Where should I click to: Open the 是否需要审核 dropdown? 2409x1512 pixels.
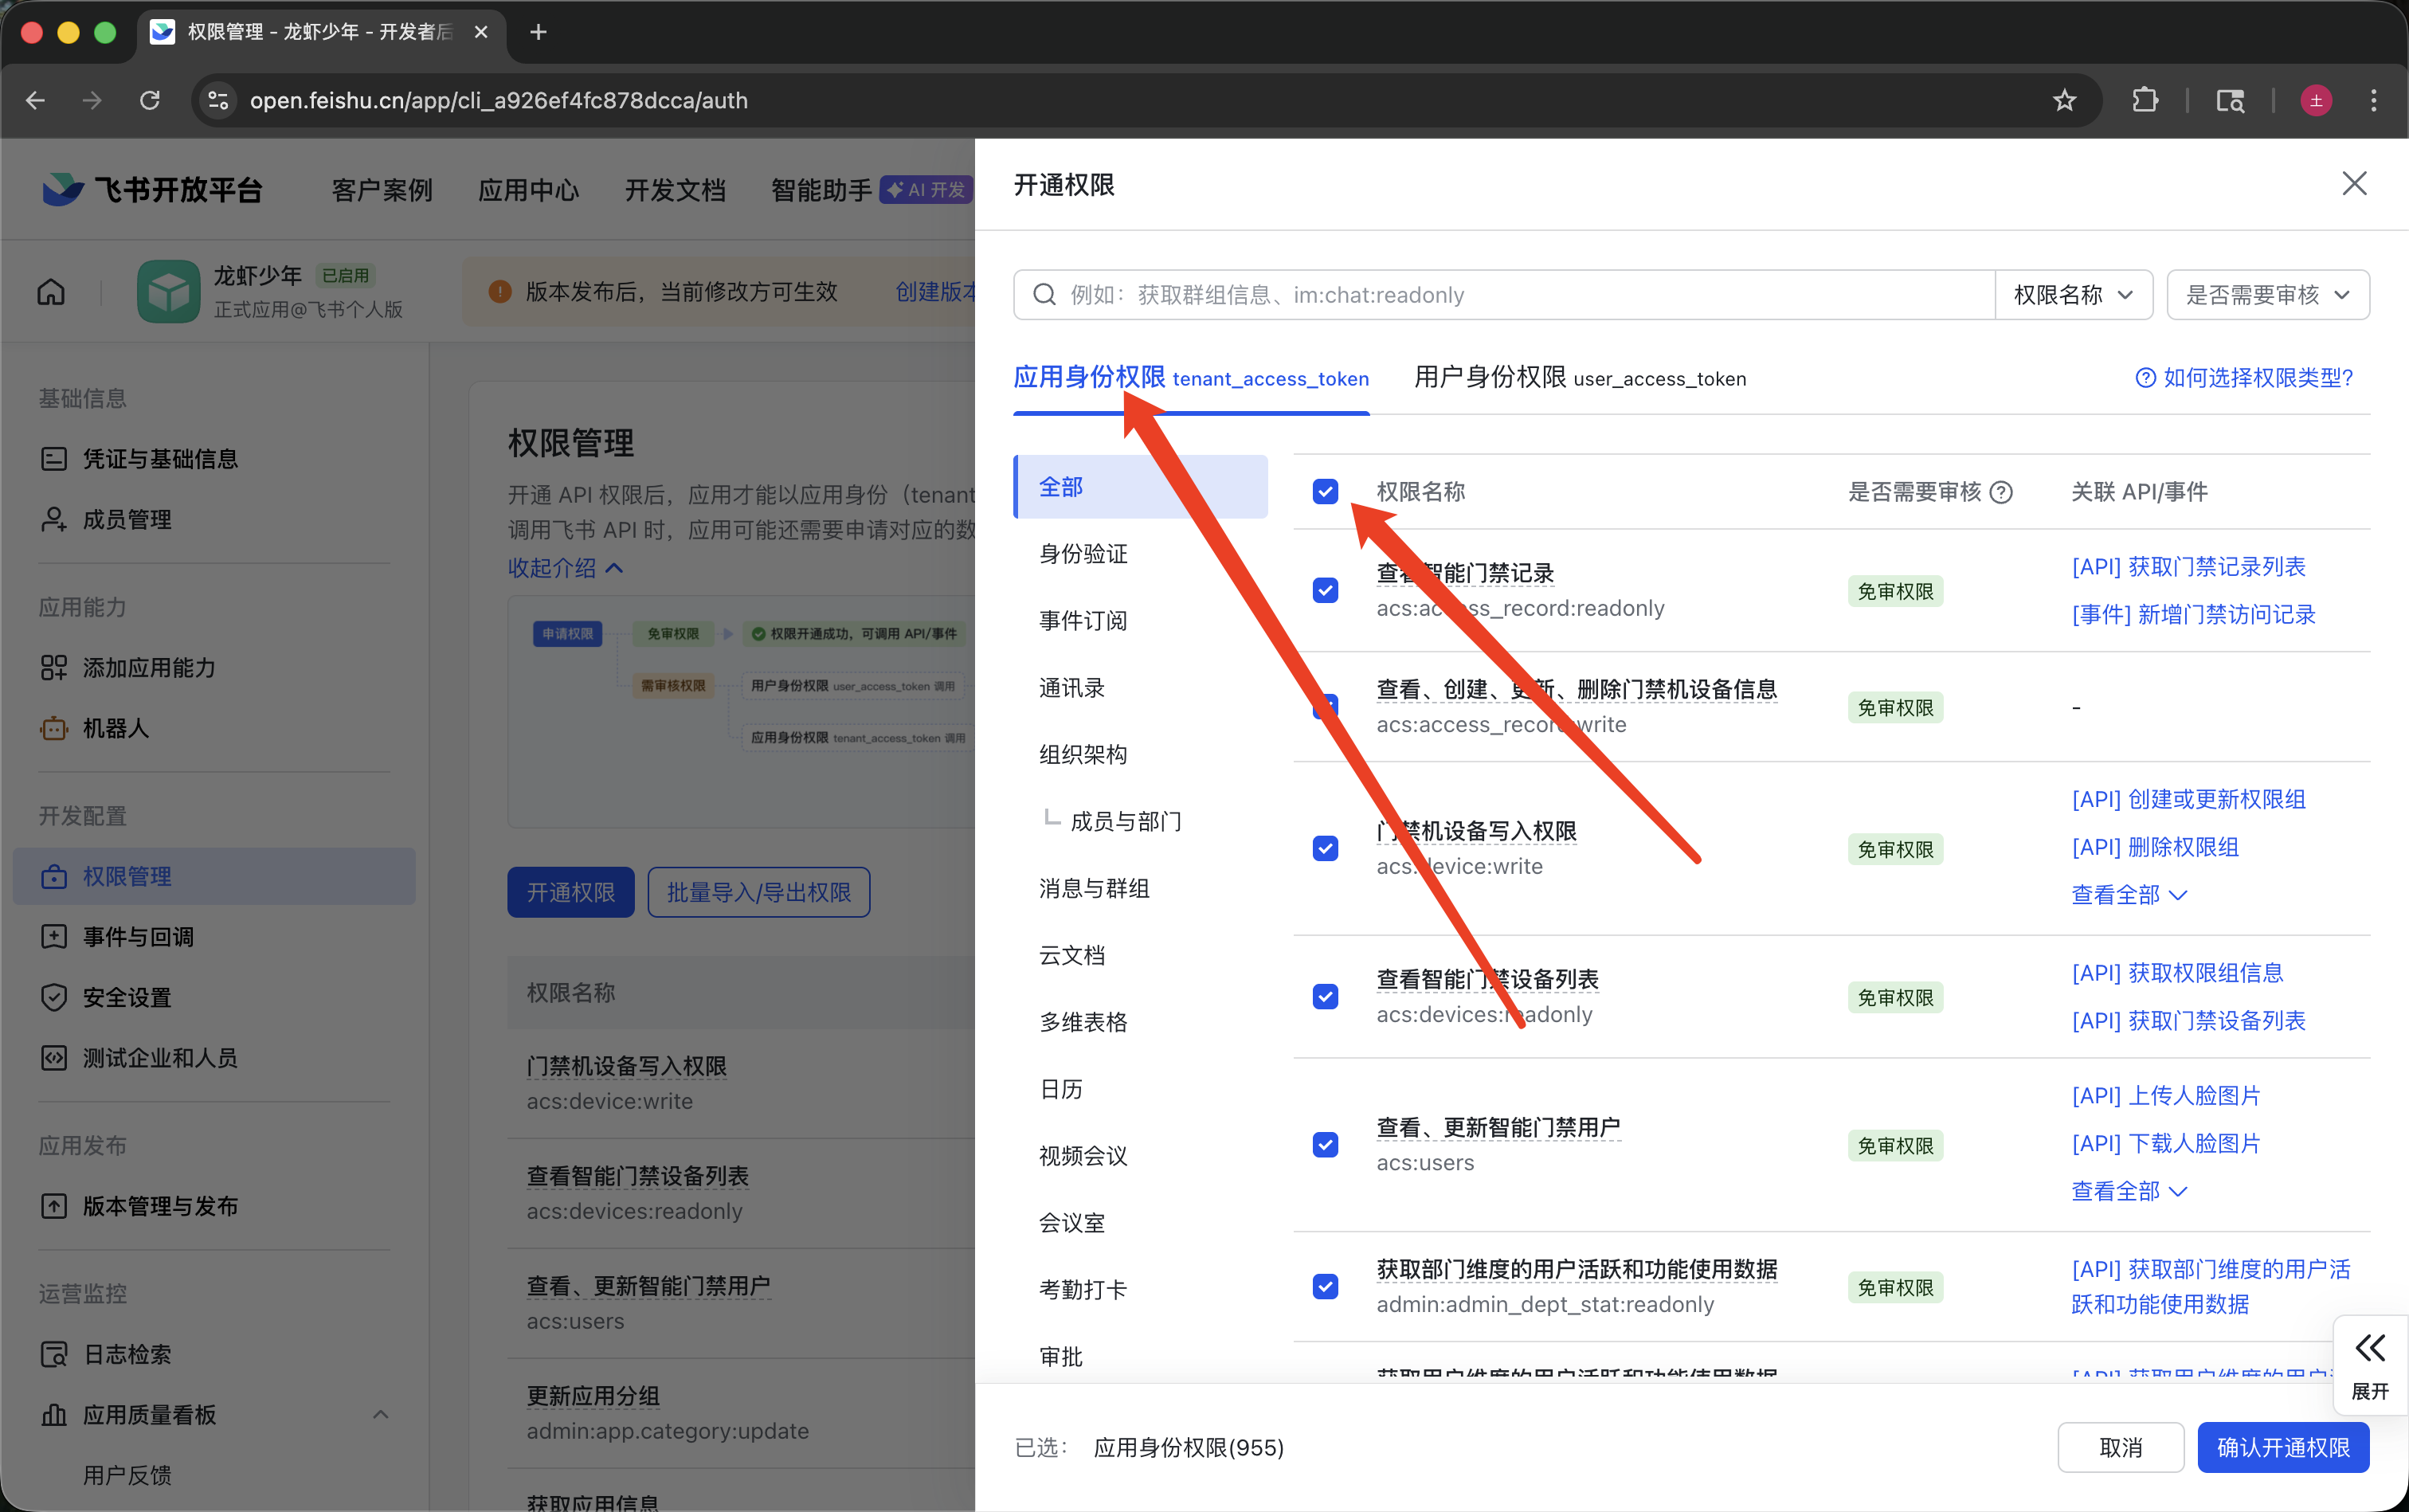(2267, 294)
